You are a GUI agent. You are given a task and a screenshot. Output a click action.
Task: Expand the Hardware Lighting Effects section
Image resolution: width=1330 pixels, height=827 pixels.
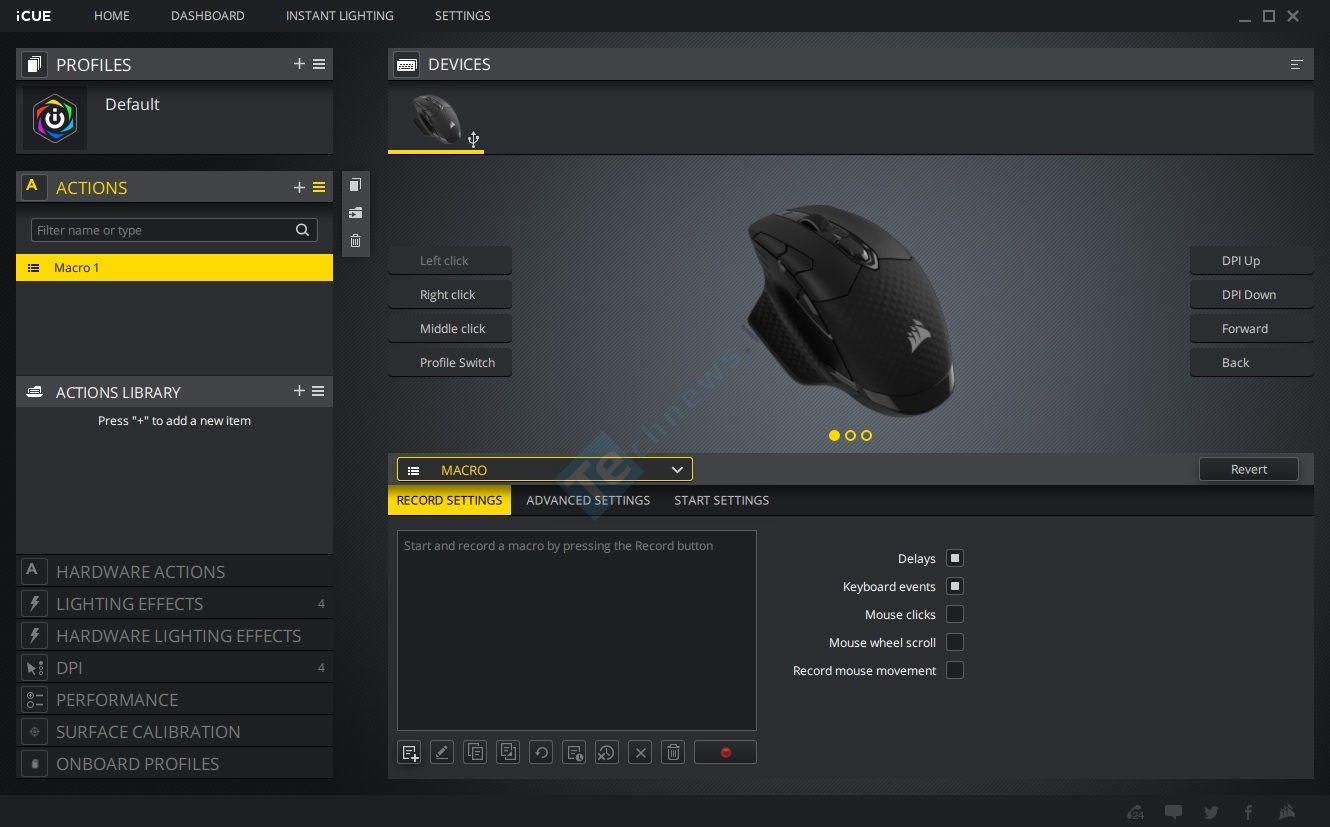174,636
